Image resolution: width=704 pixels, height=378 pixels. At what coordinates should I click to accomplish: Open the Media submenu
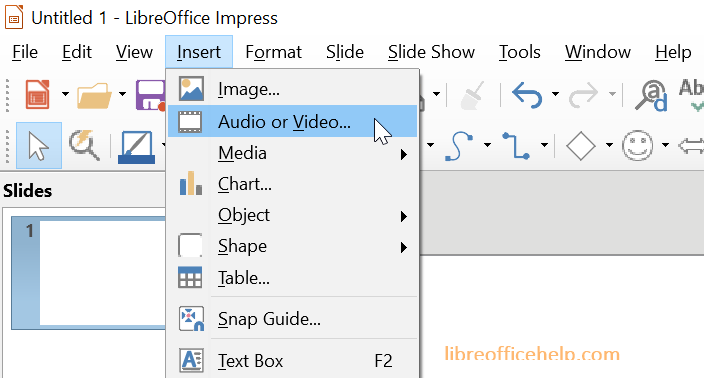(x=292, y=153)
